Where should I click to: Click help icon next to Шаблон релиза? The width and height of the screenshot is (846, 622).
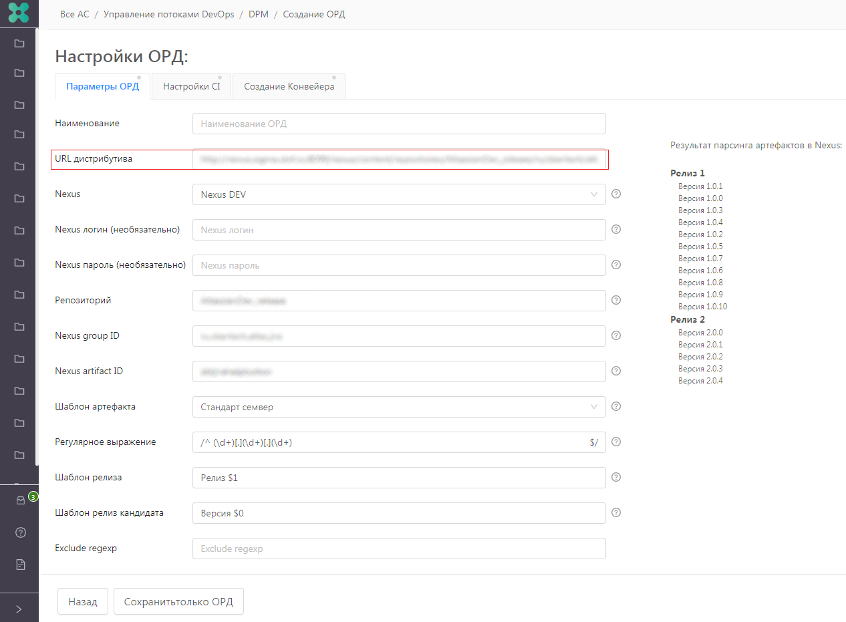point(616,477)
